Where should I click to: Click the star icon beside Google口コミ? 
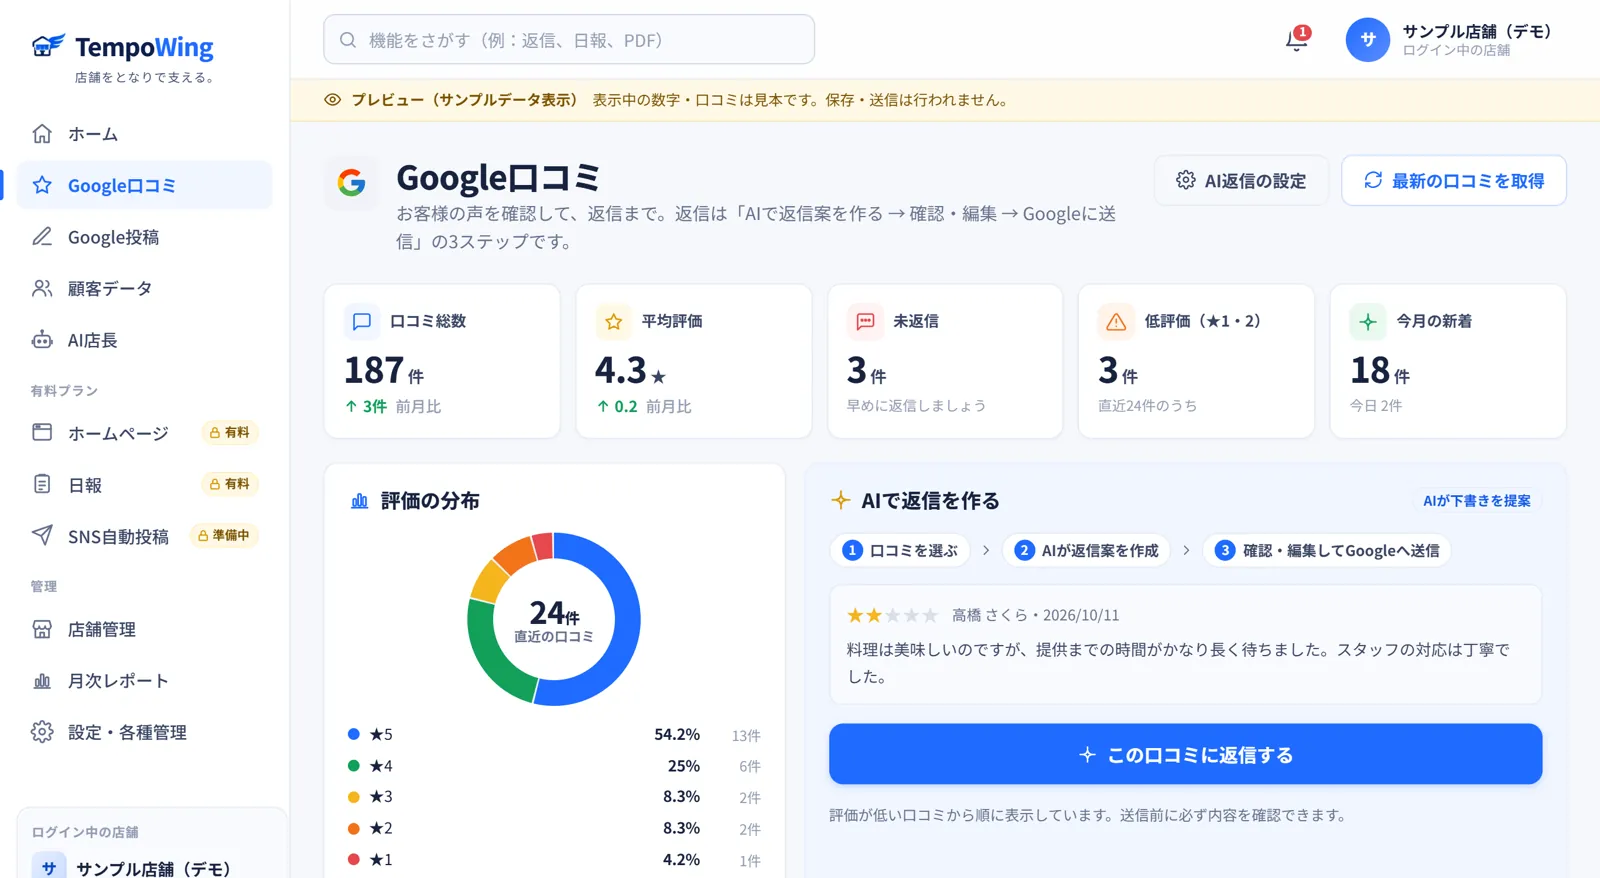(x=42, y=185)
